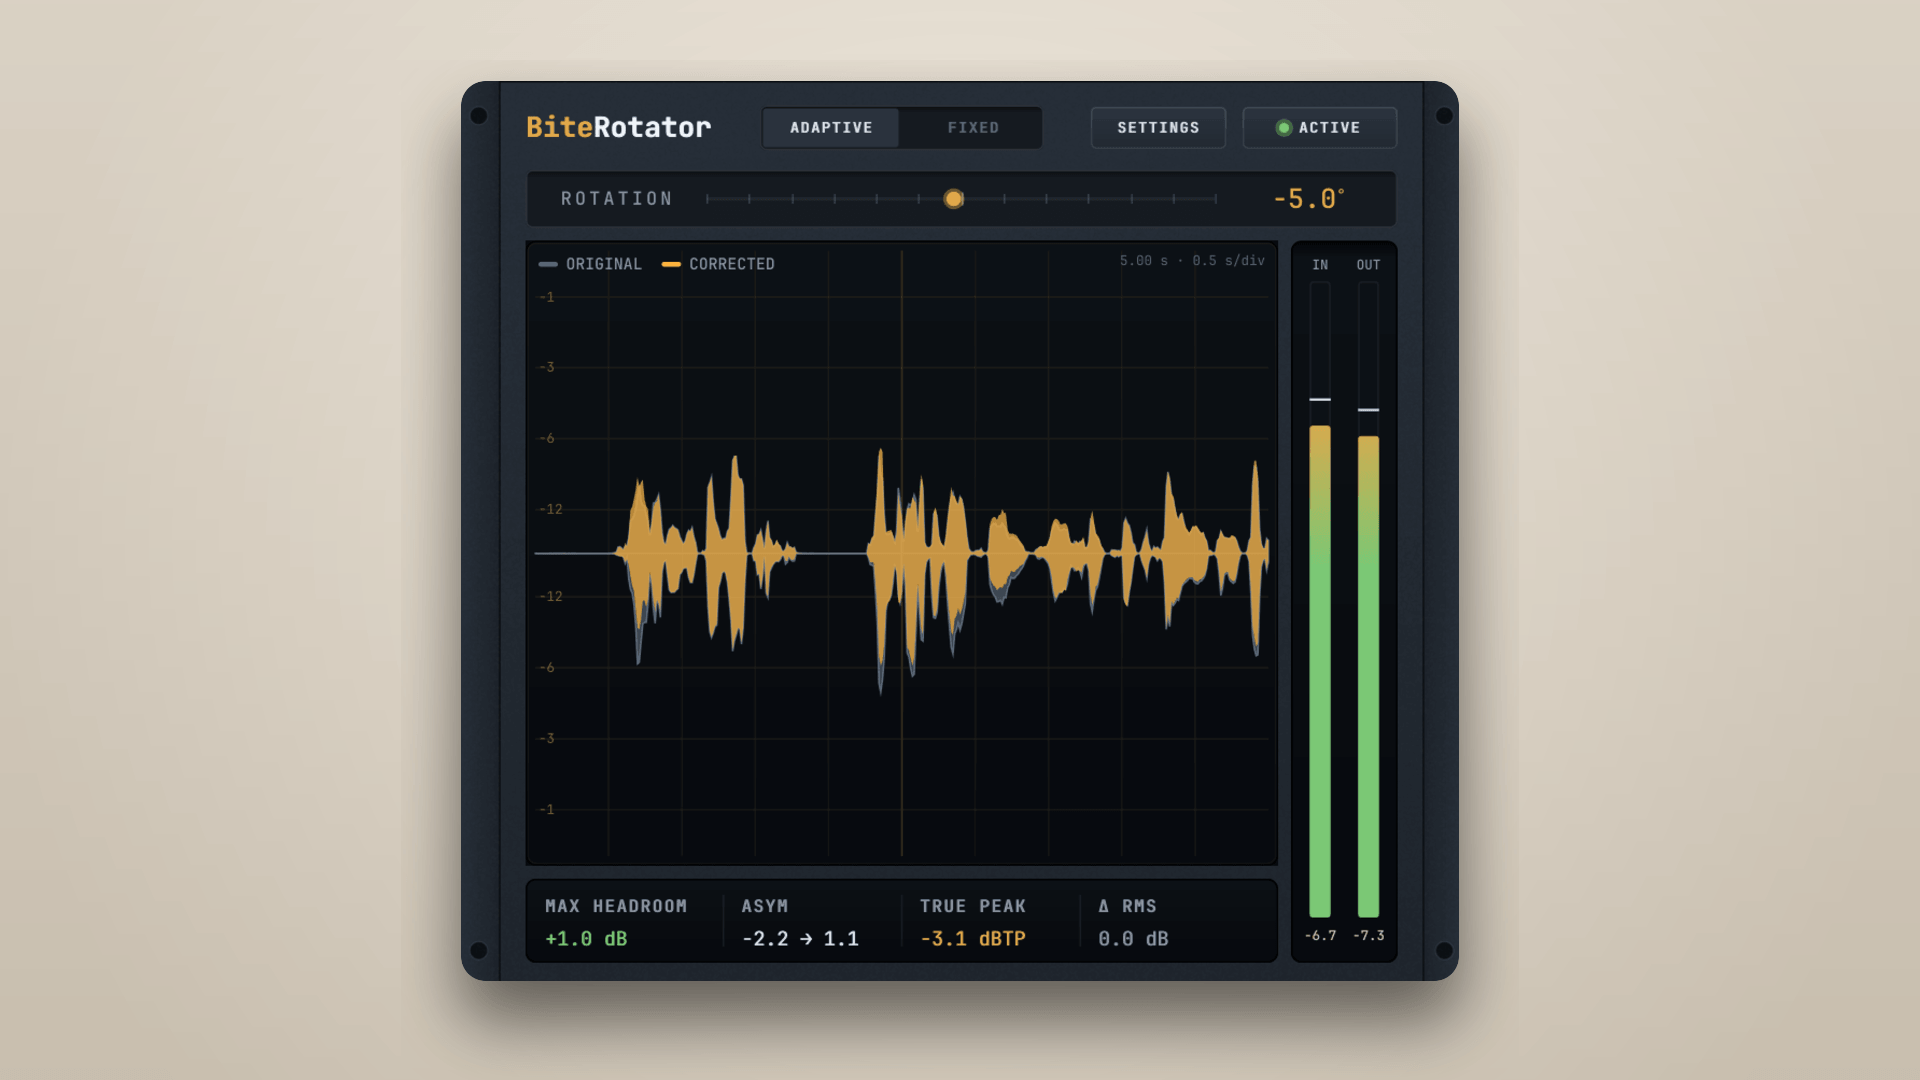Viewport: 1920px width, 1080px height.
Task: Click the True Peak -3.1 dBTP value
Action: [973, 939]
